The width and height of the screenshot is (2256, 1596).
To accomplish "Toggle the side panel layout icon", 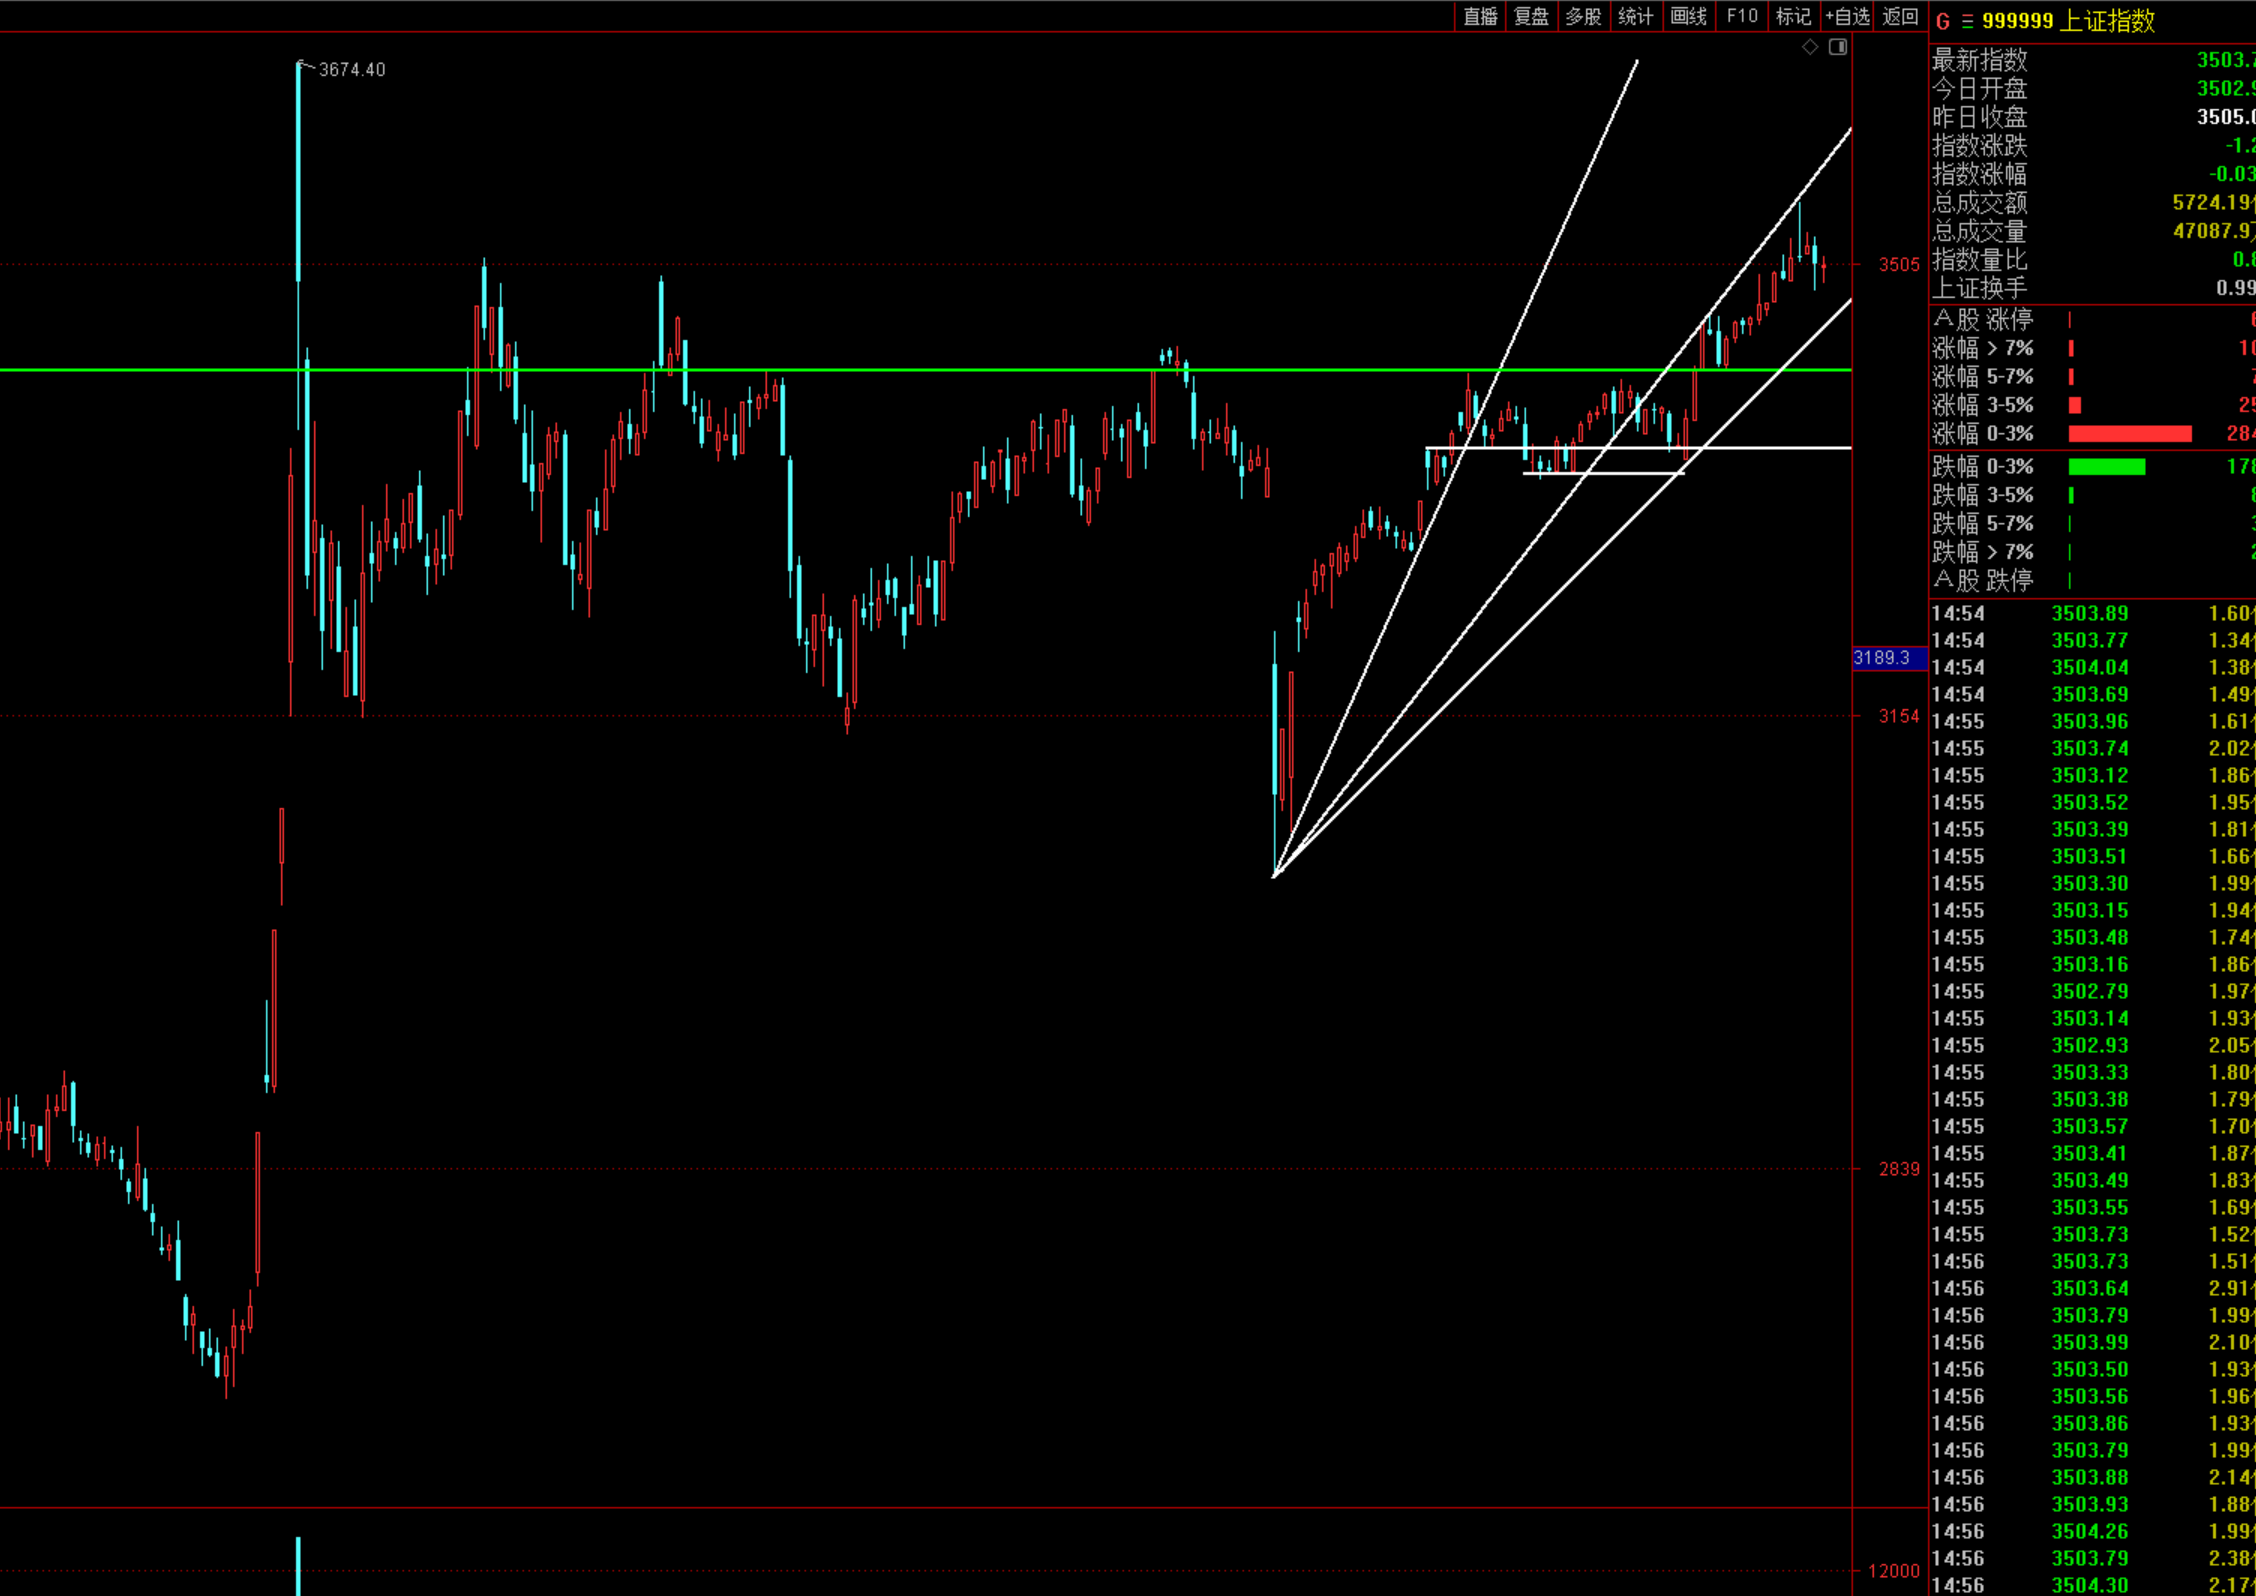I will 1838,47.
